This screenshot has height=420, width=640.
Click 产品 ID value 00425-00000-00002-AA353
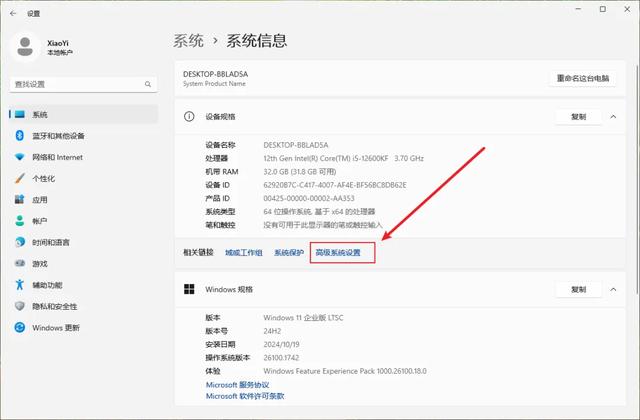[x=309, y=198]
